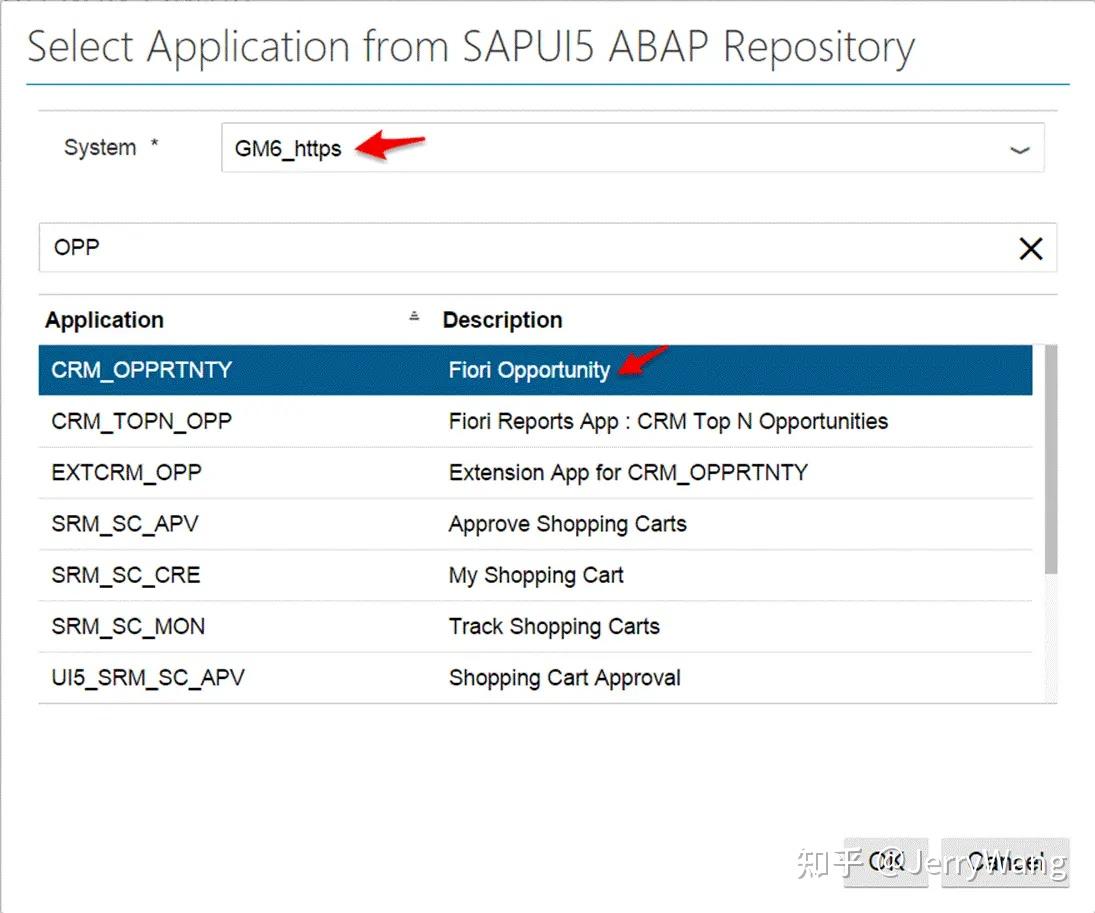
Task: Confirm selection with the OK button
Action: [886, 861]
